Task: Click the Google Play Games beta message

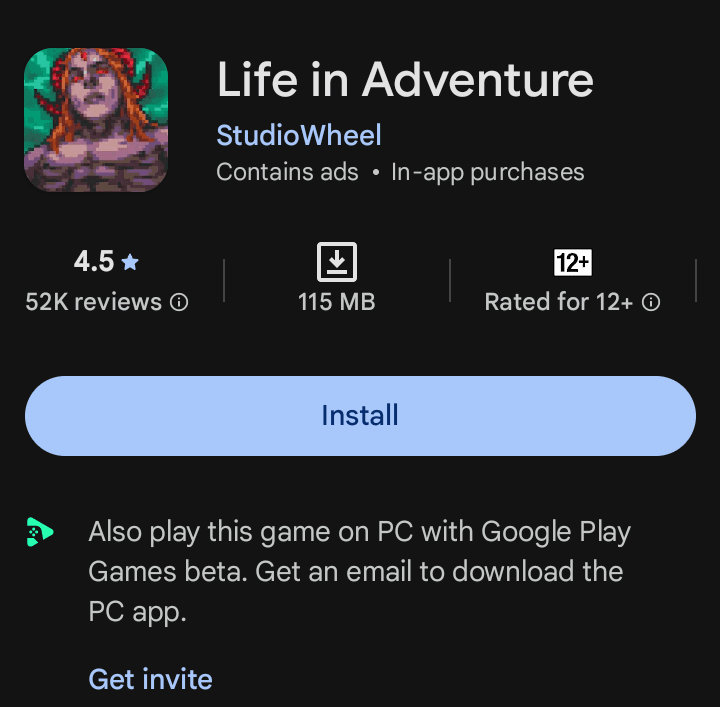Action: tap(360, 571)
